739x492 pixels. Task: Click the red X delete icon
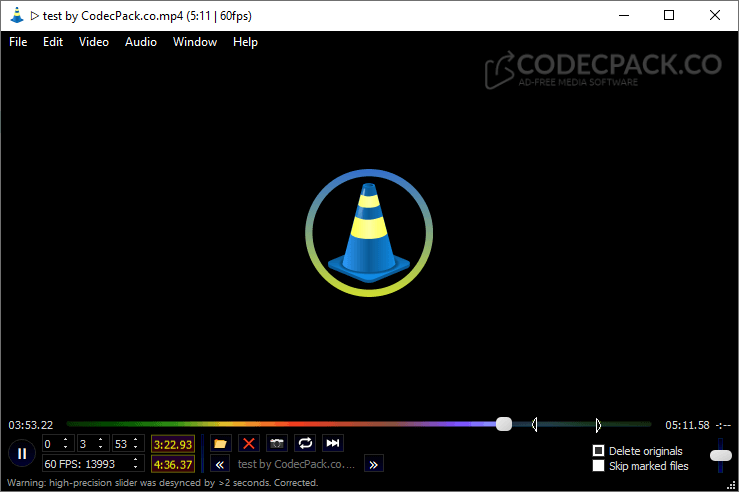pyautogui.click(x=249, y=443)
